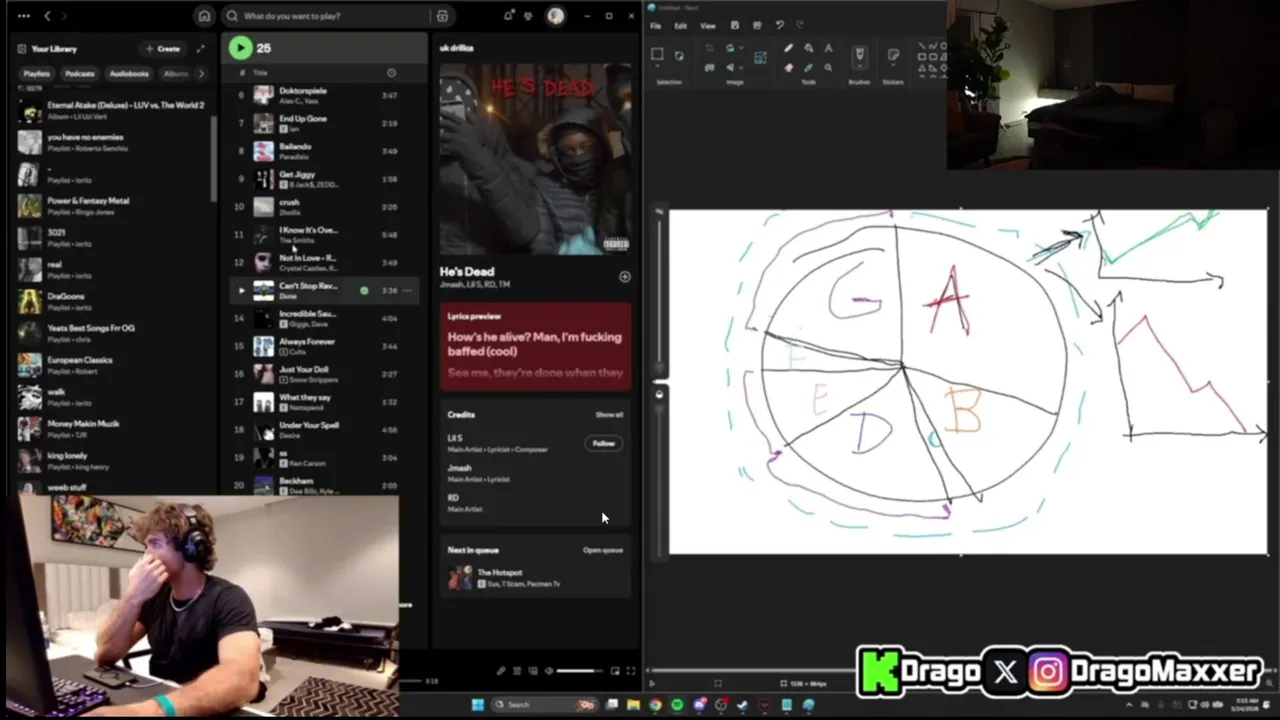
Task: Open Paint Brushes dropdown
Action: coord(859,66)
